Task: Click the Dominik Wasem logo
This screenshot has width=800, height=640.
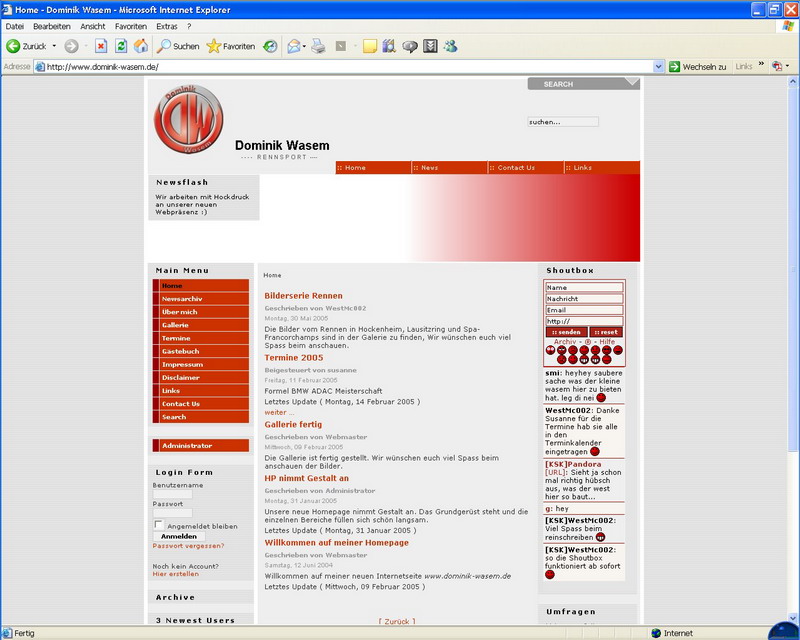Action: [189, 121]
